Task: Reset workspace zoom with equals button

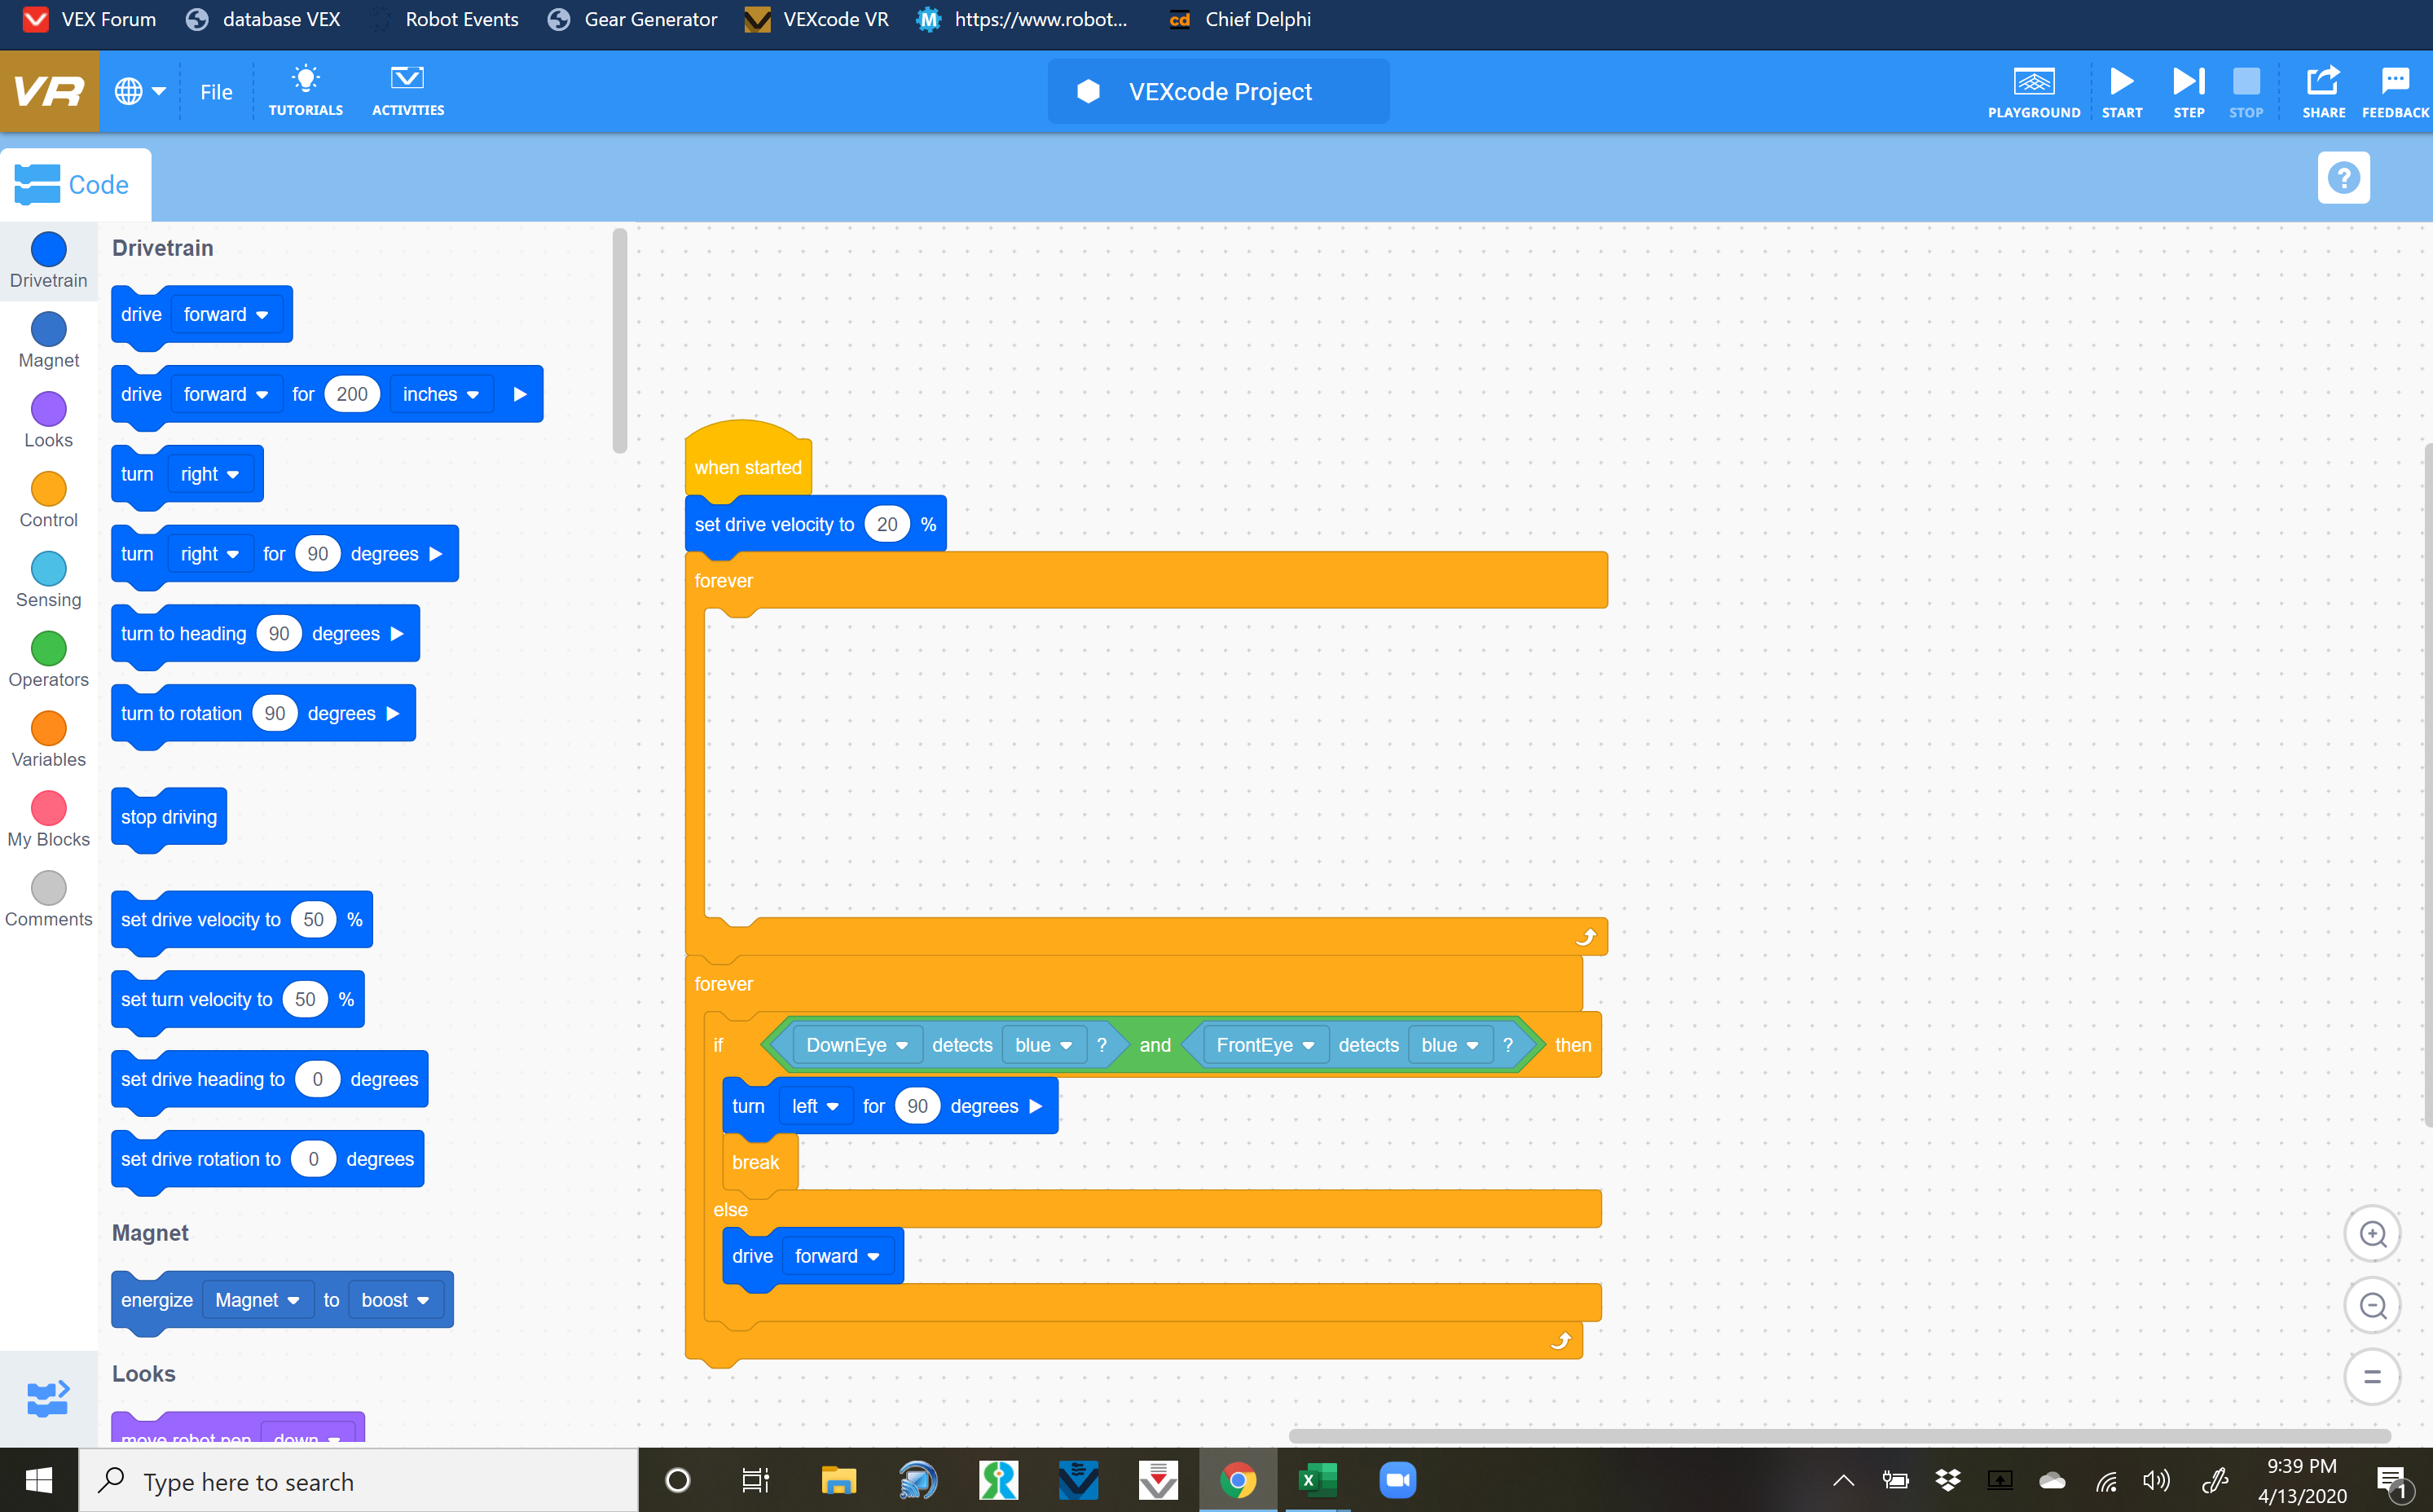Action: coord(2372,1377)
